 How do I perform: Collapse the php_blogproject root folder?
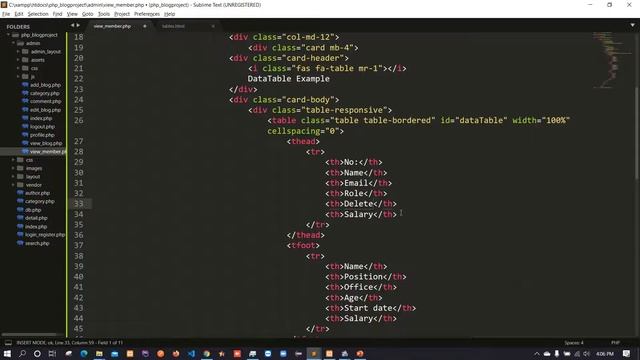pyautogui.click(x=8, y=35)
